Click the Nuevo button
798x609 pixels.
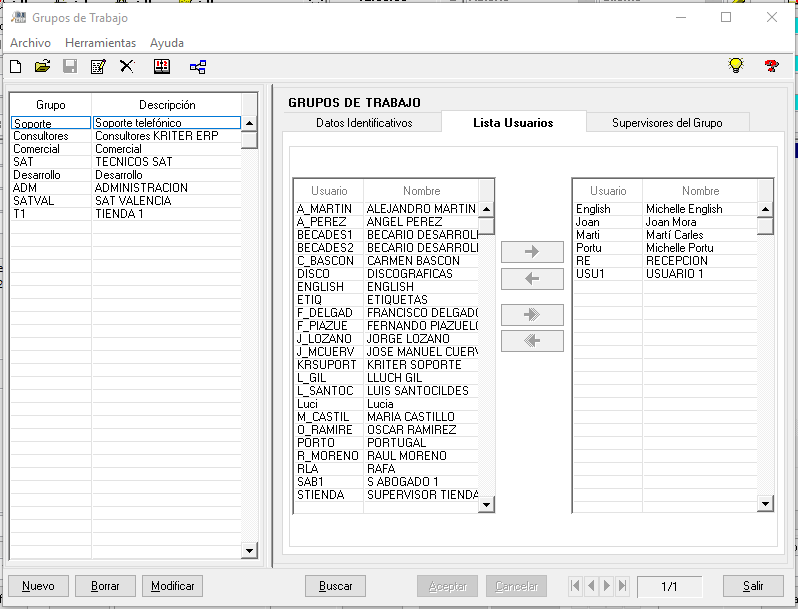(x=38, y=586)
